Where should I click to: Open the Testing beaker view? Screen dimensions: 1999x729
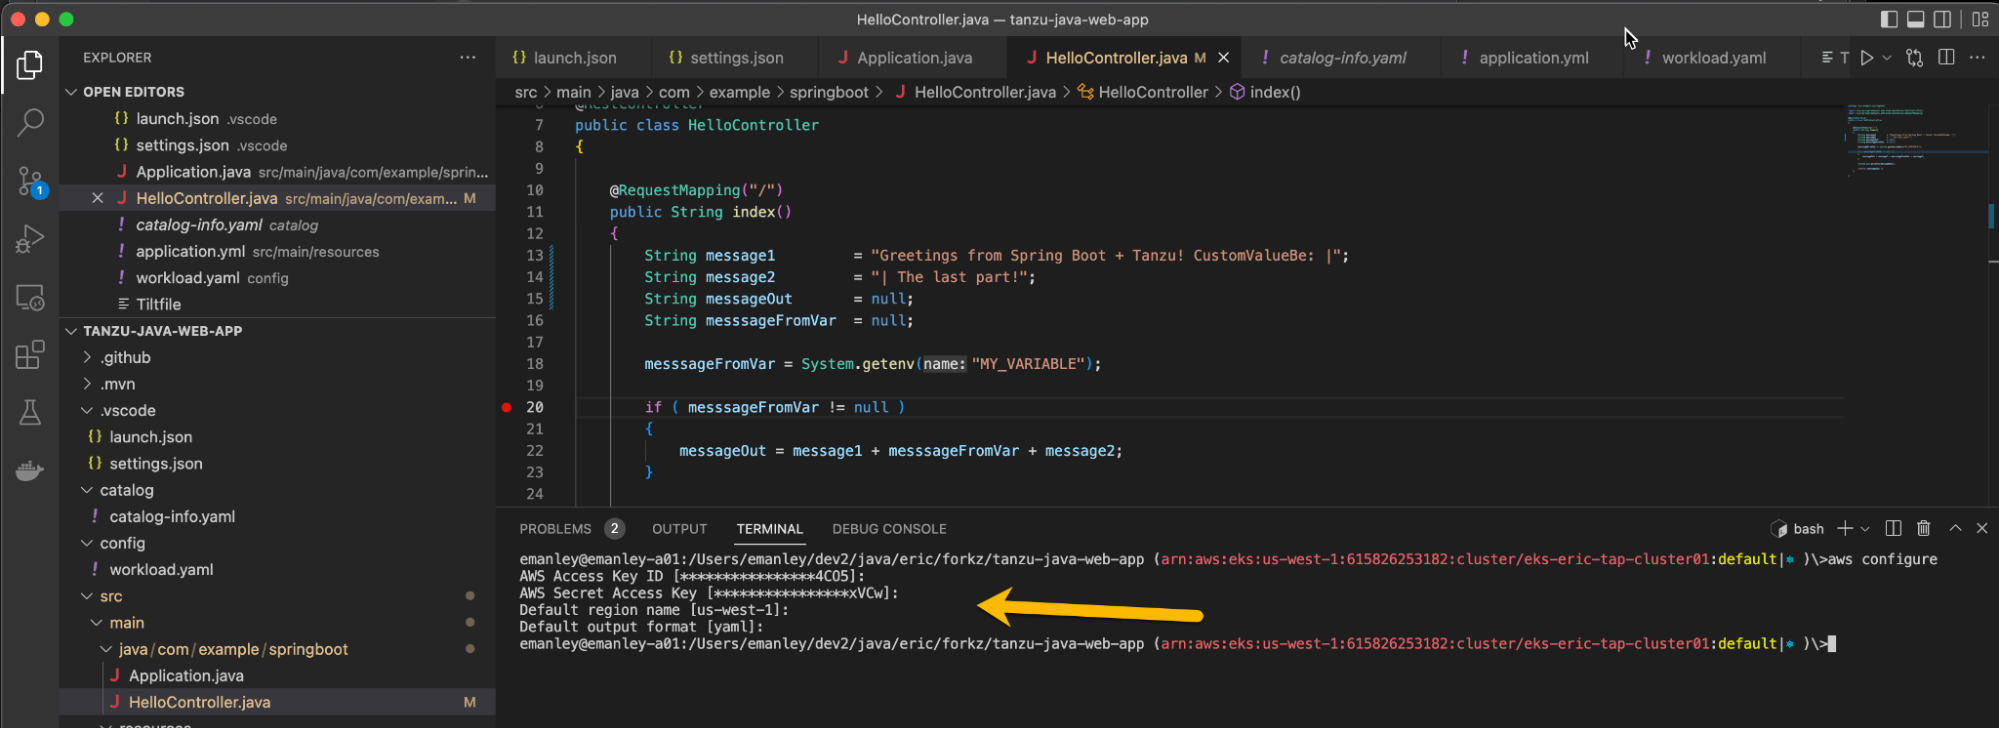(x=30, y=412)
